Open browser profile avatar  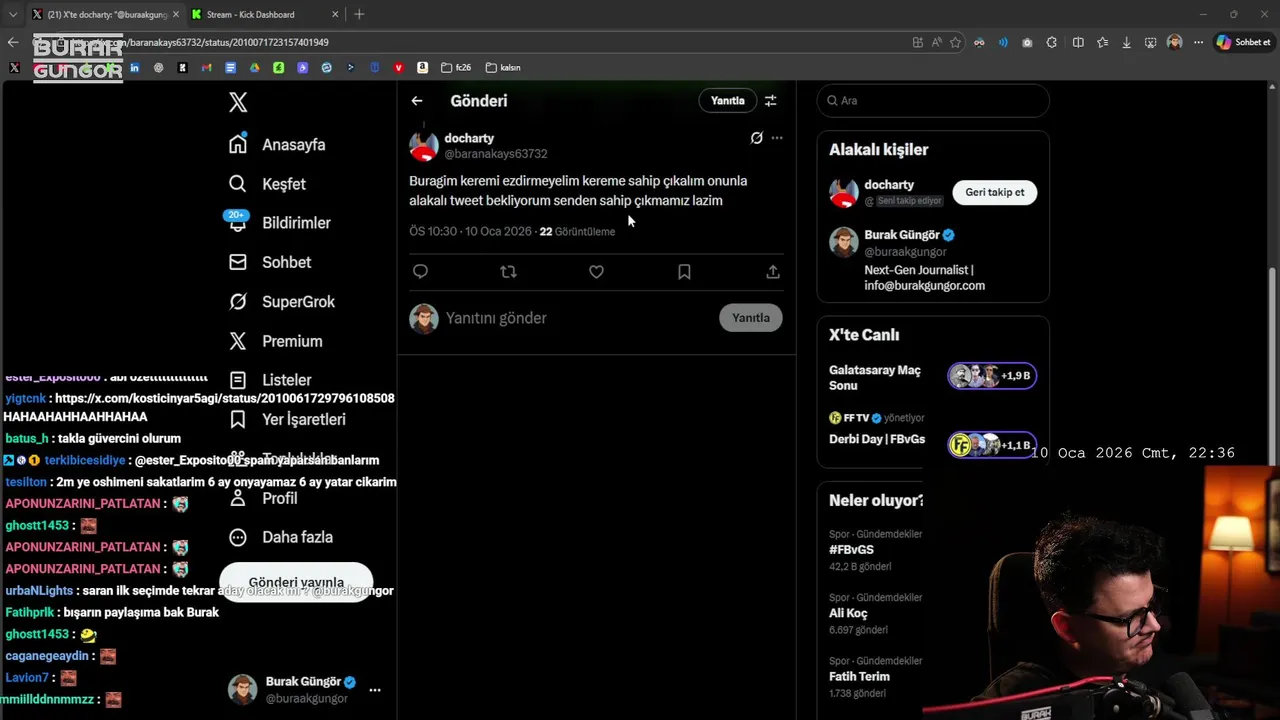point(1174,42)
